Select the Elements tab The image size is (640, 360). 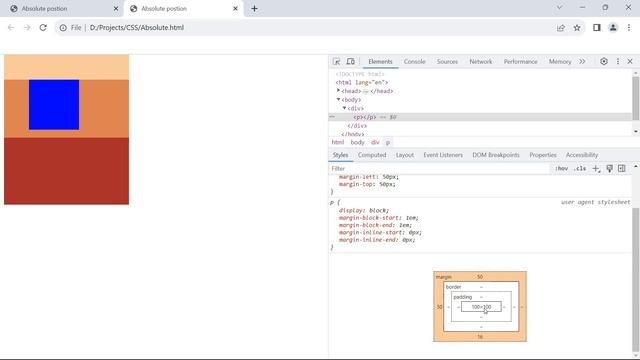[x=380, y=62]
